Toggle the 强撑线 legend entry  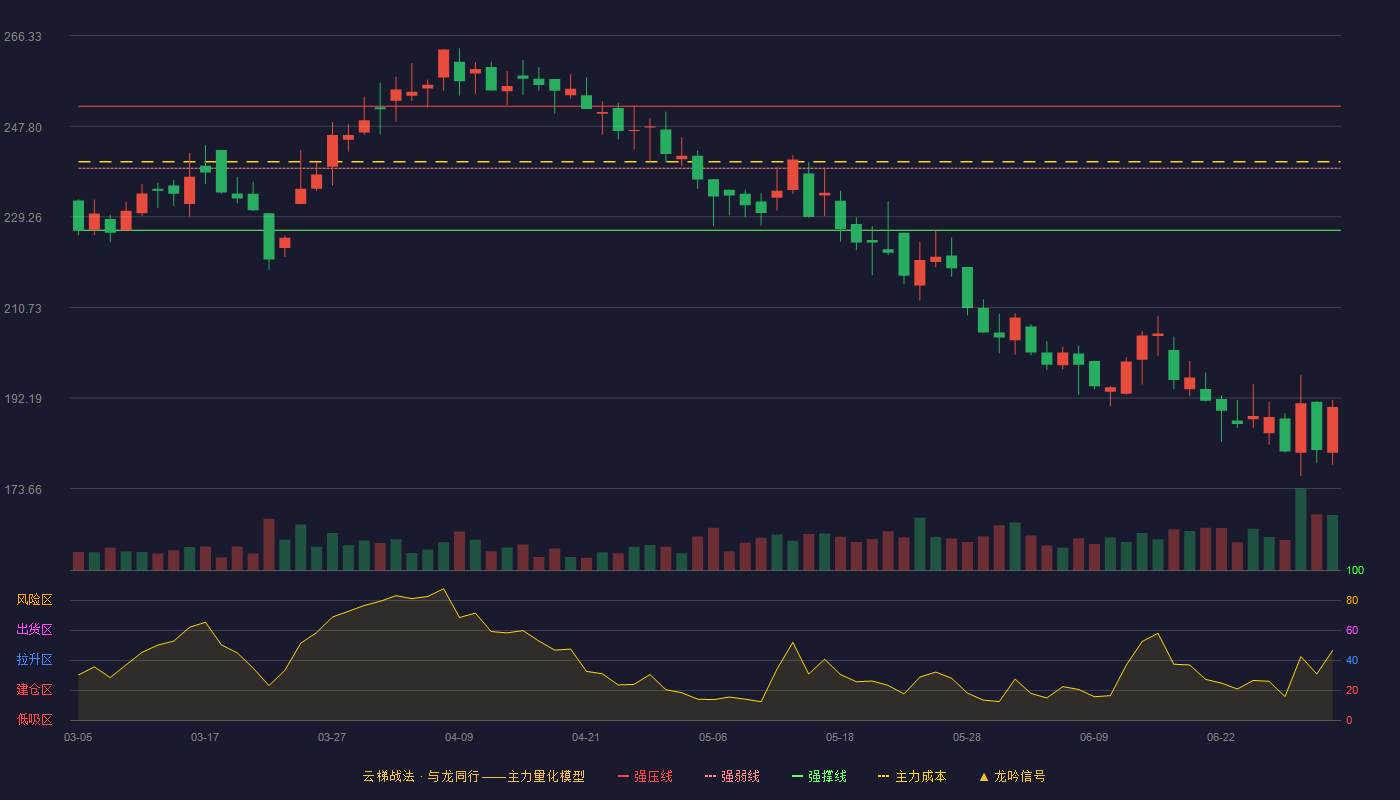[x=819, y=776]
